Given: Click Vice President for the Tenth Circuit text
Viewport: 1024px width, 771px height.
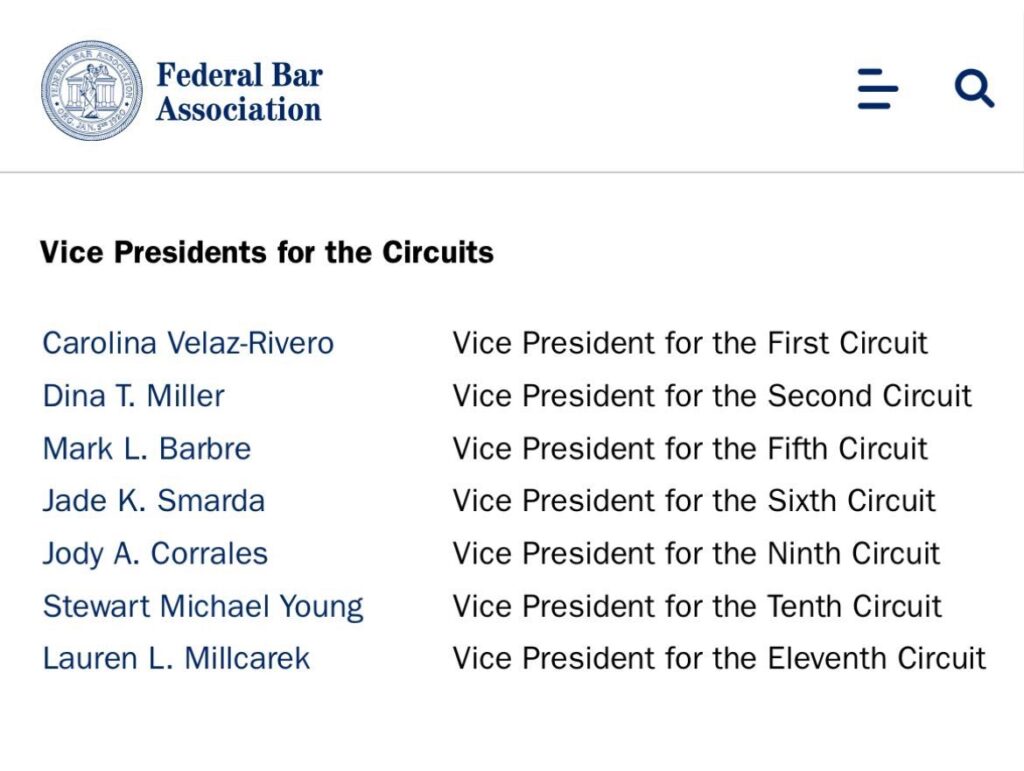Looking at the screenshot, I should [x=697, y=606].
